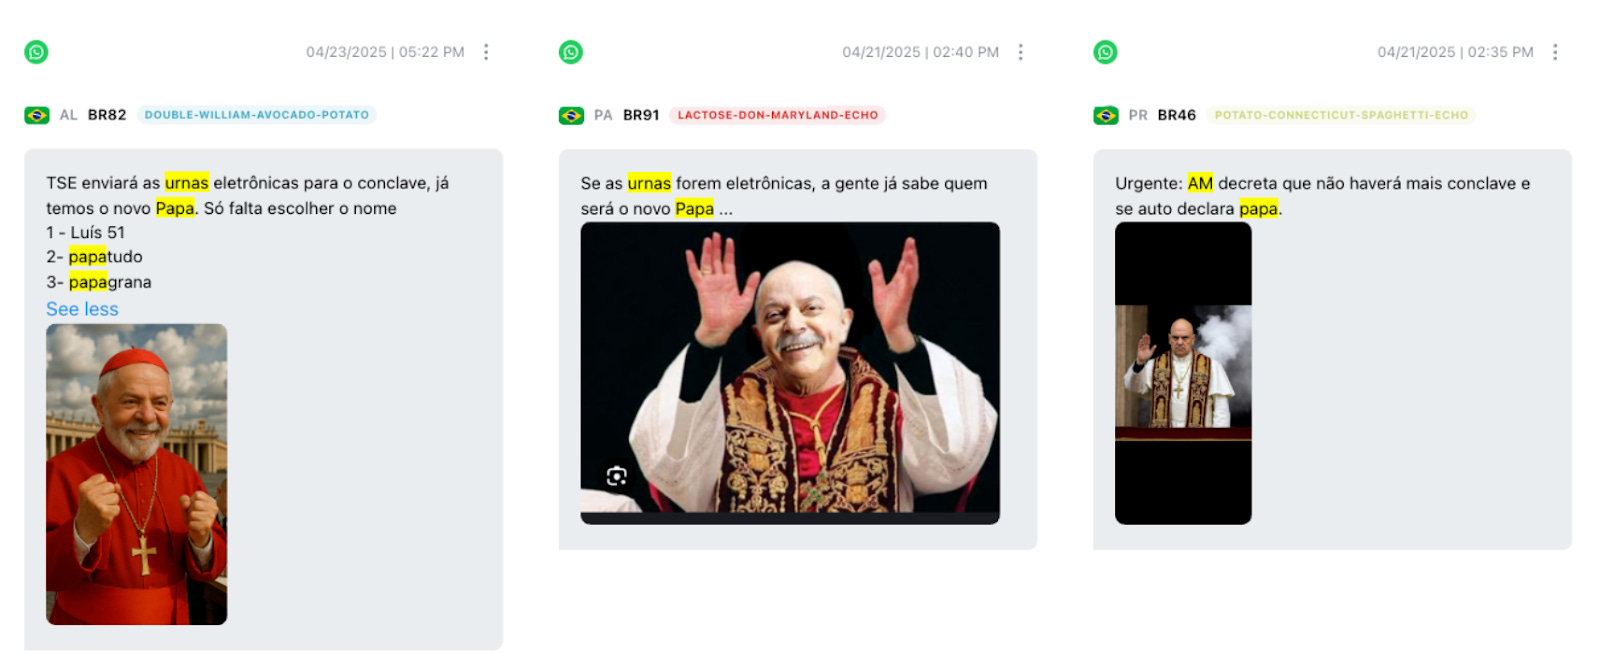Image resolution: width=1600 pixels, height=667 pixels.
Task: Open the three-dot menu beside 05:22 PM
Action: [x=486, y=52]
